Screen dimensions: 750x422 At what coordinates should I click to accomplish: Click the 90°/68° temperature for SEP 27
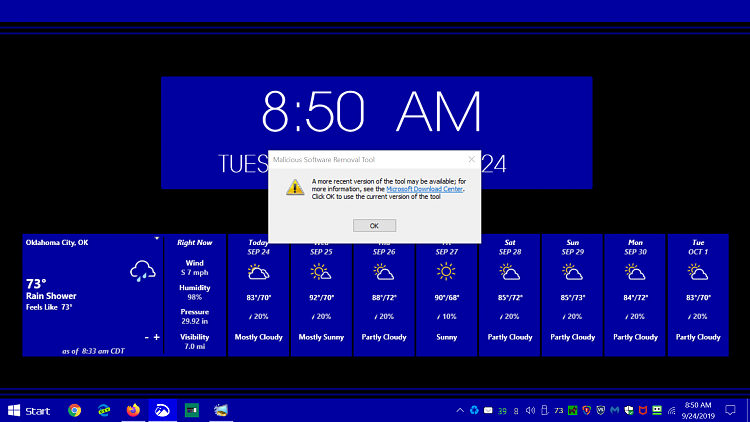[447, 298]
